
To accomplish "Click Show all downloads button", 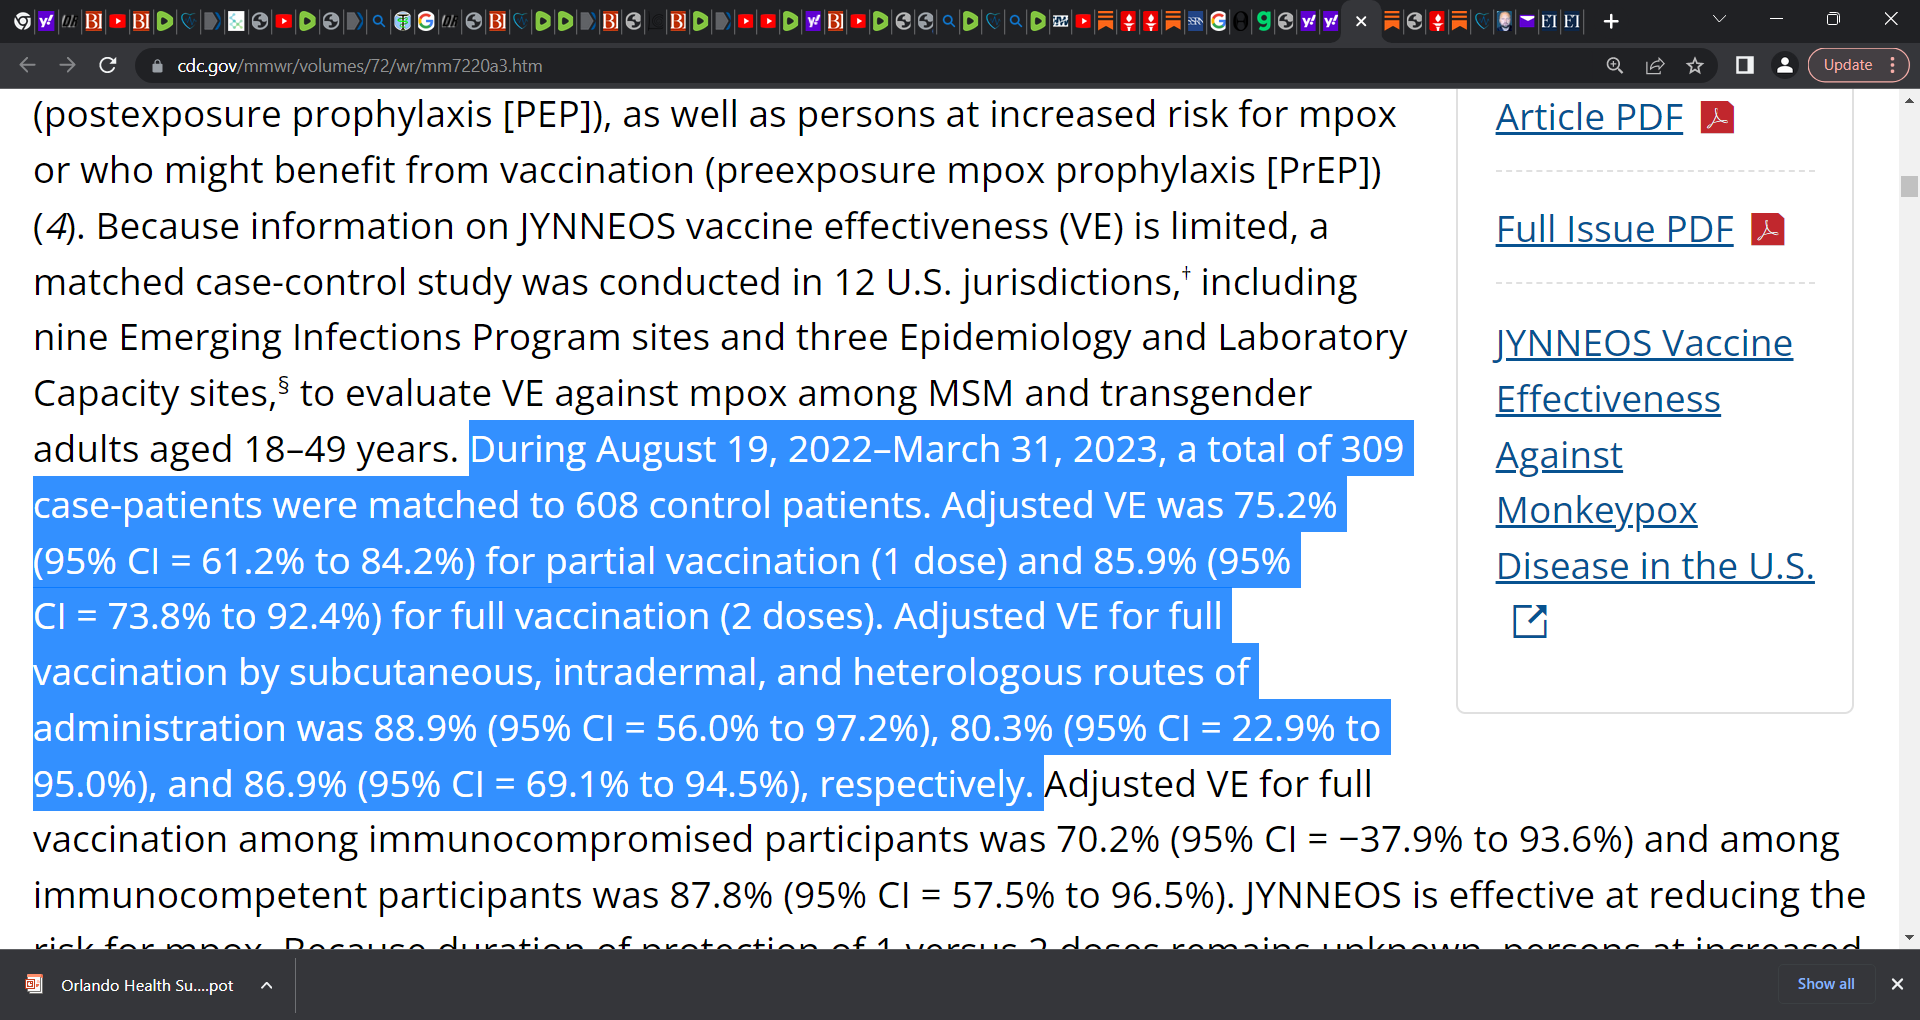I will 1826,984.
